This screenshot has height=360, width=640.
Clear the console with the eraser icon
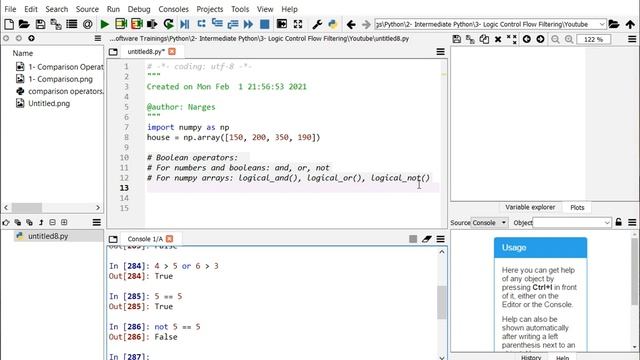pos(427,239)
